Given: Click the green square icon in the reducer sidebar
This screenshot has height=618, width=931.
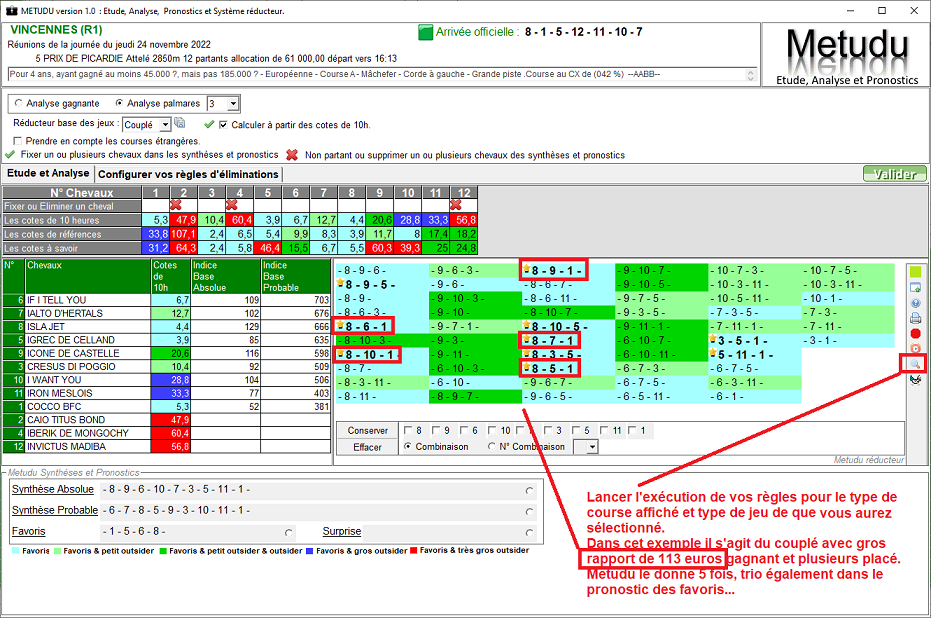Looking at the screenshot, I should (x=915, y=272).
